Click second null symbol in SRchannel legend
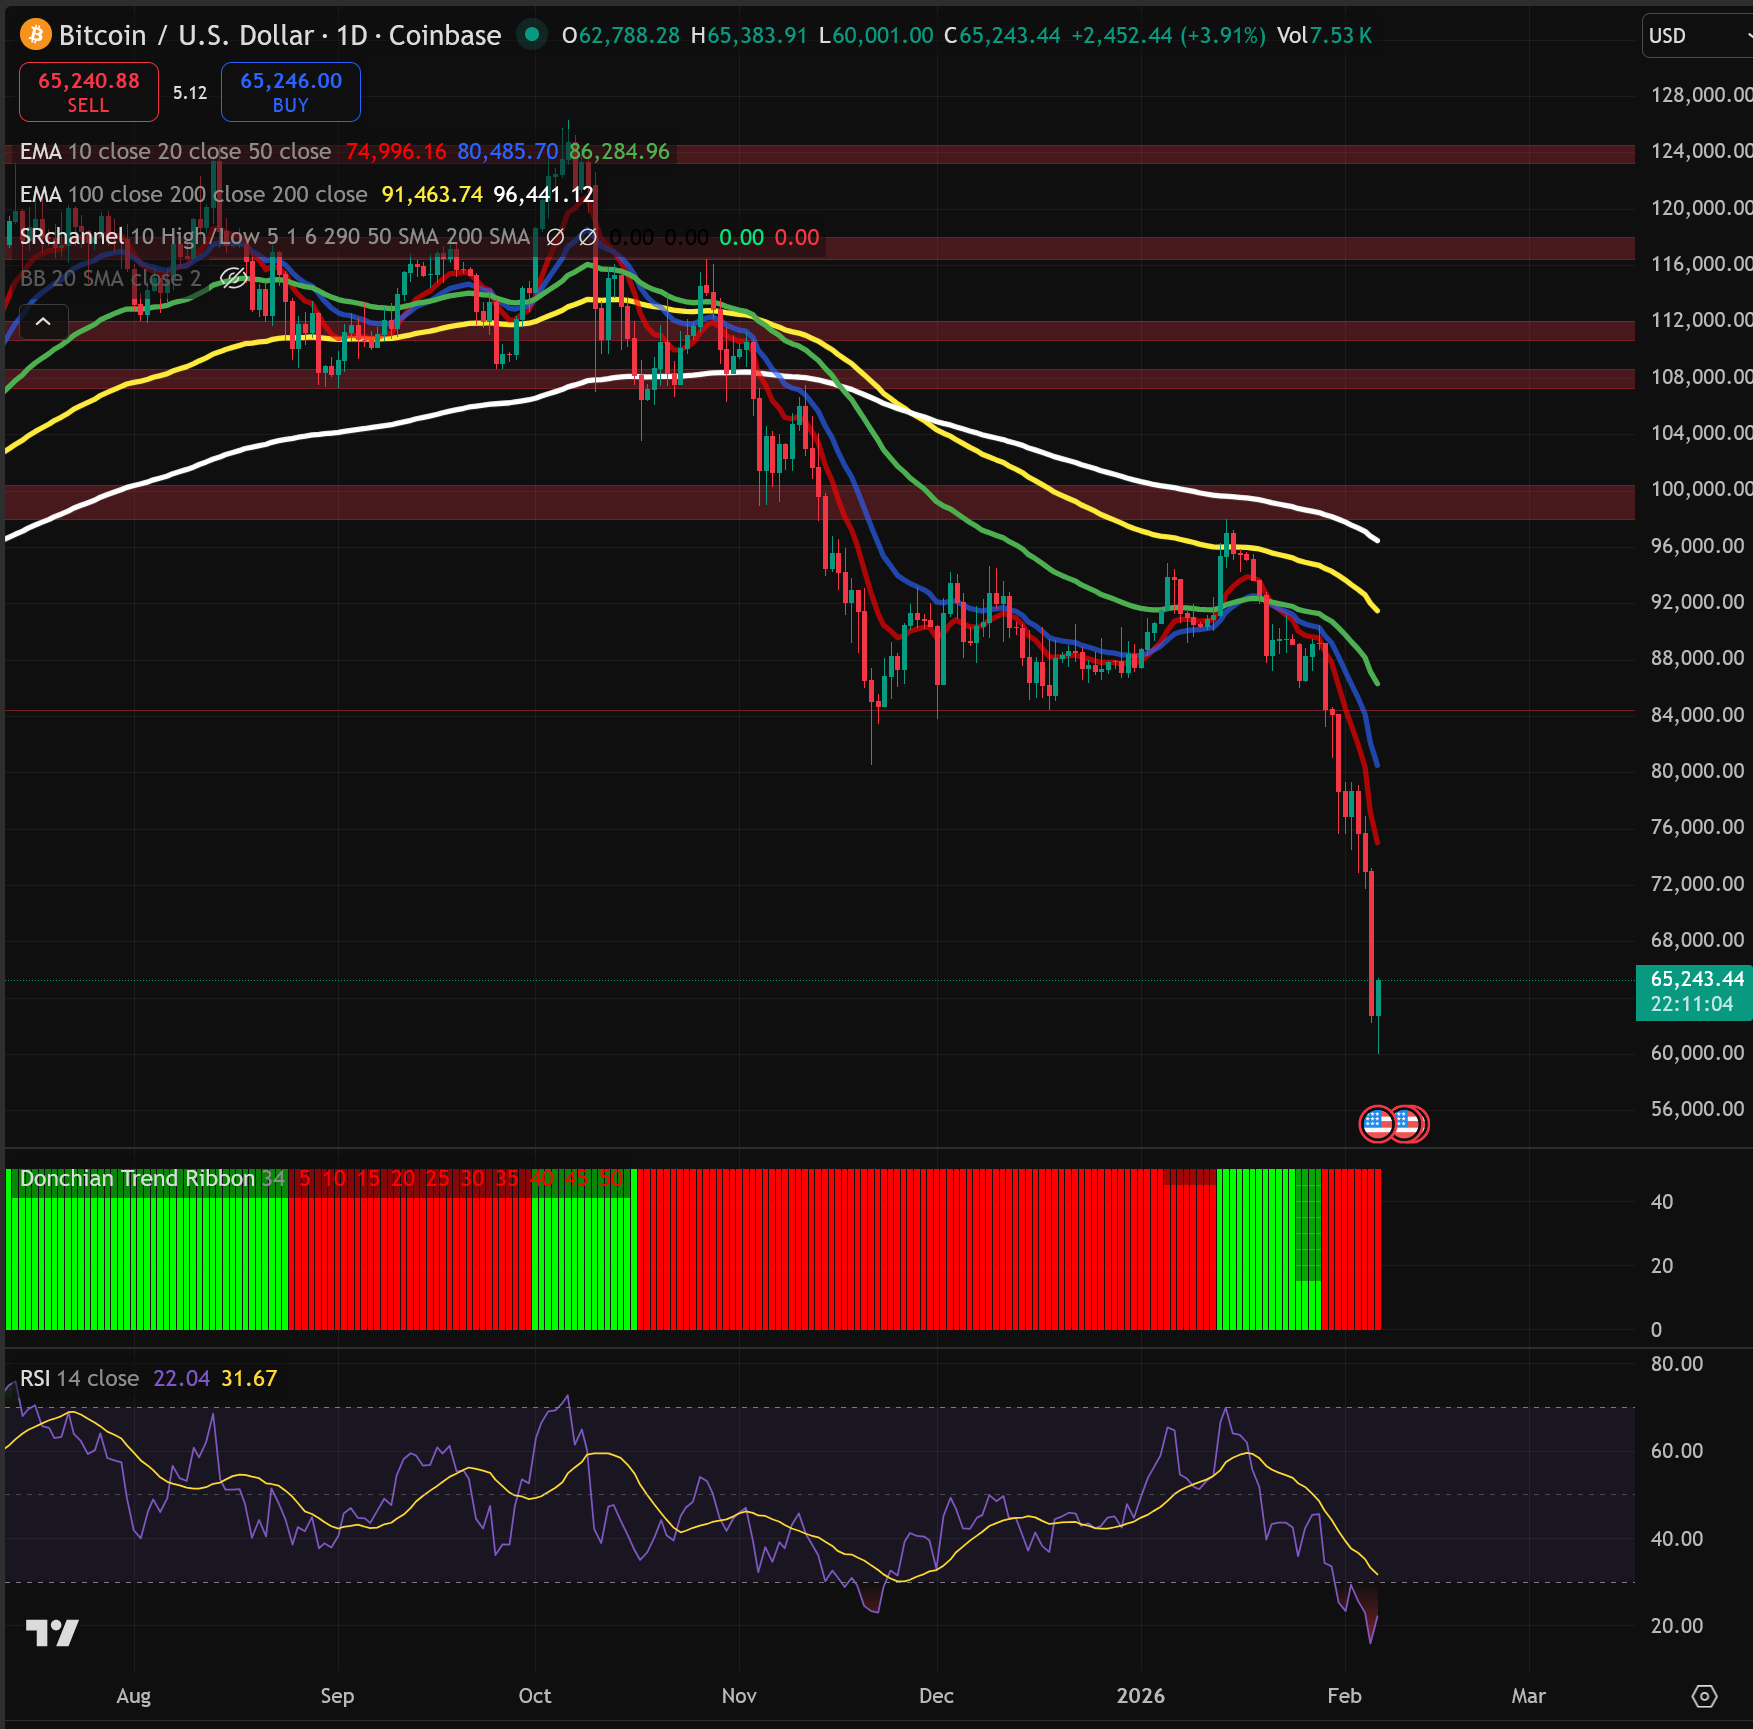 tap(588, 237)
